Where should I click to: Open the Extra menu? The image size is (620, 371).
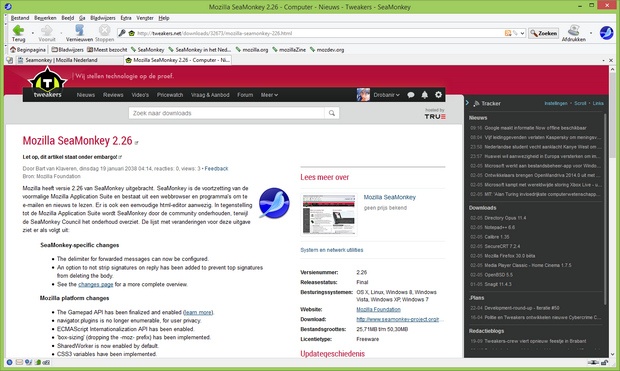[x=126, y=18]
